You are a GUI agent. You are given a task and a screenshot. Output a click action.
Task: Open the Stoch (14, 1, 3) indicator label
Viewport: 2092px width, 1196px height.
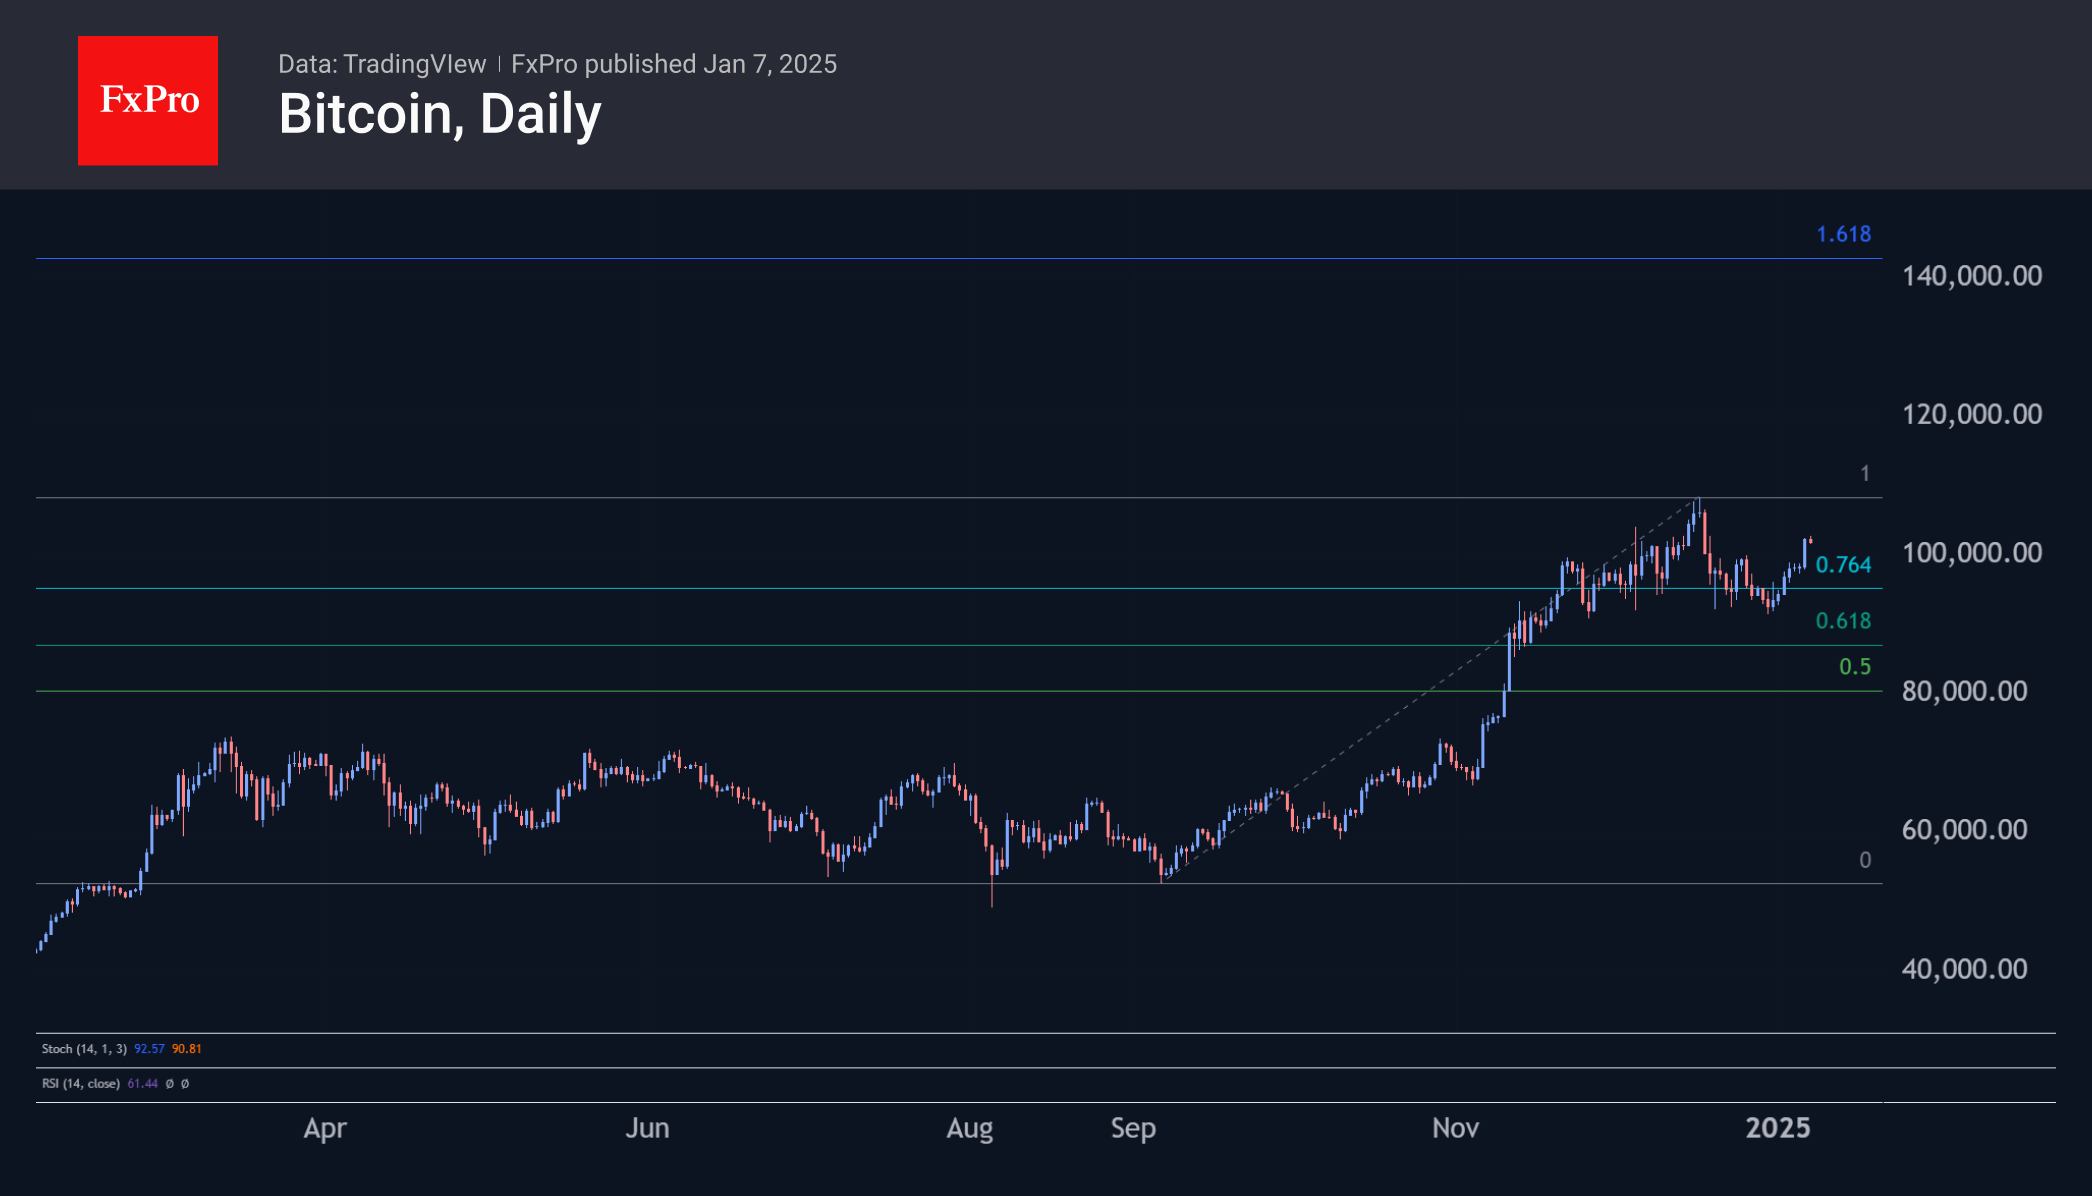pyautogui.click(x=84, y=1049)
